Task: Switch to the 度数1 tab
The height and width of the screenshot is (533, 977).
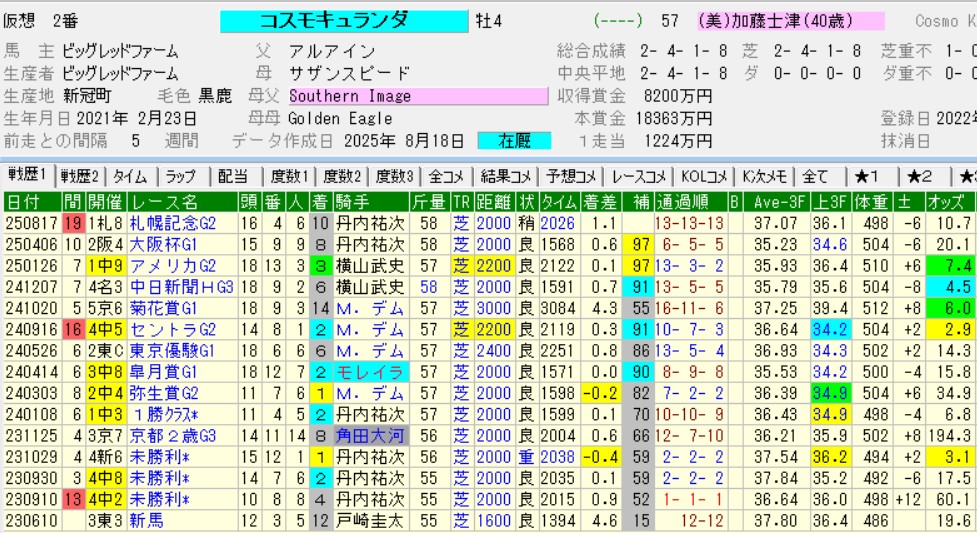Action: (289, 176)
